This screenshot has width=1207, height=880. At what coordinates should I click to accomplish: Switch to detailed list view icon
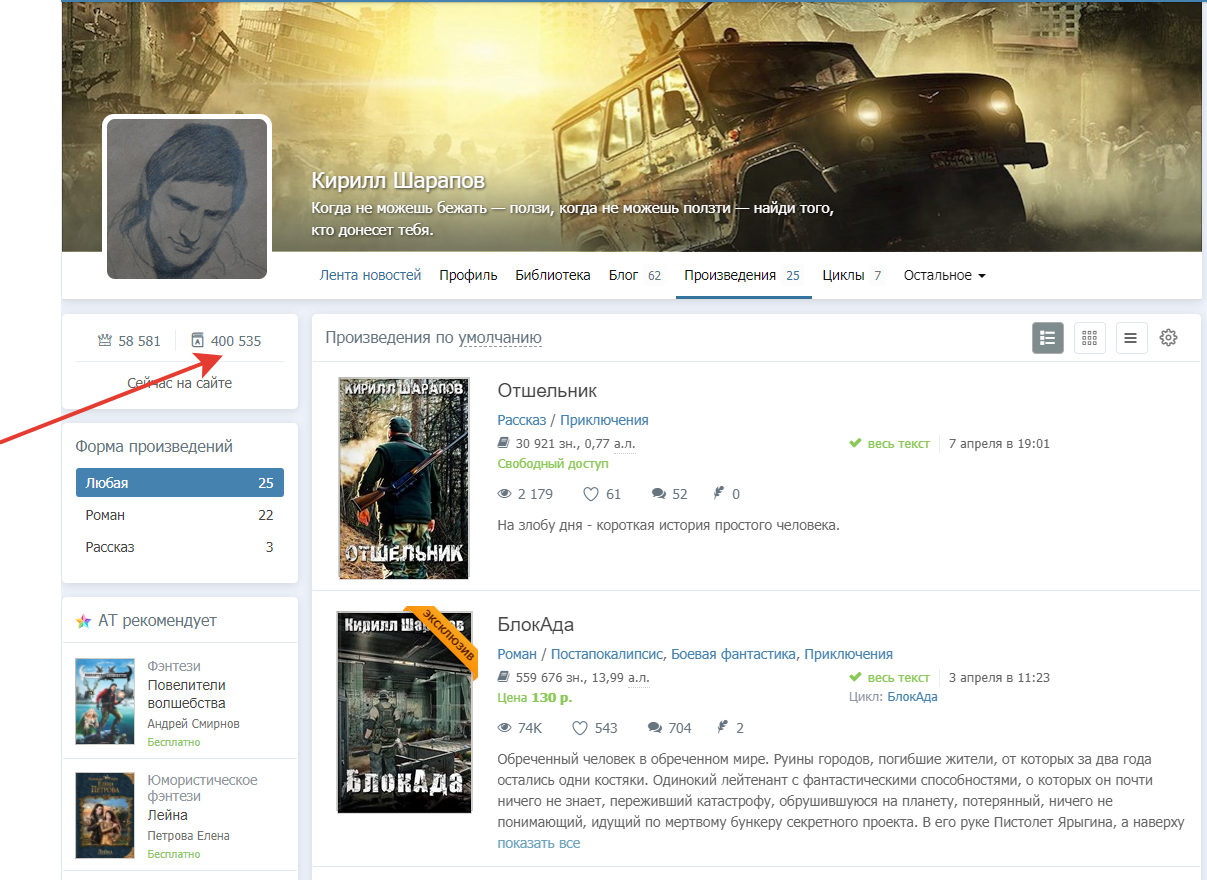1048,338
